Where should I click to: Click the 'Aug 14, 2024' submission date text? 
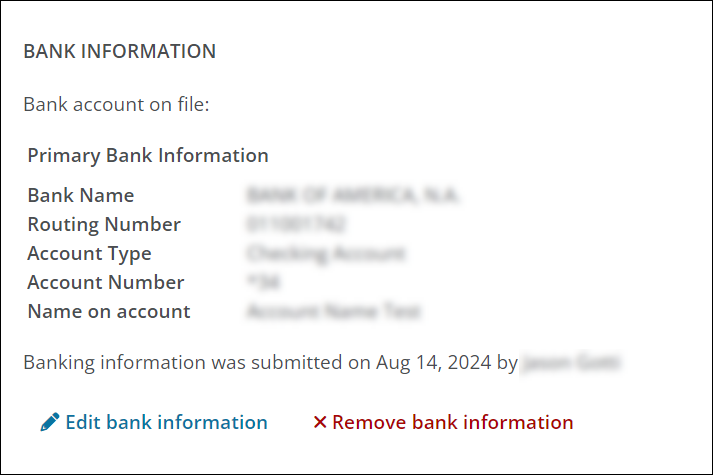pyautogui.click(x=434, y=363)
